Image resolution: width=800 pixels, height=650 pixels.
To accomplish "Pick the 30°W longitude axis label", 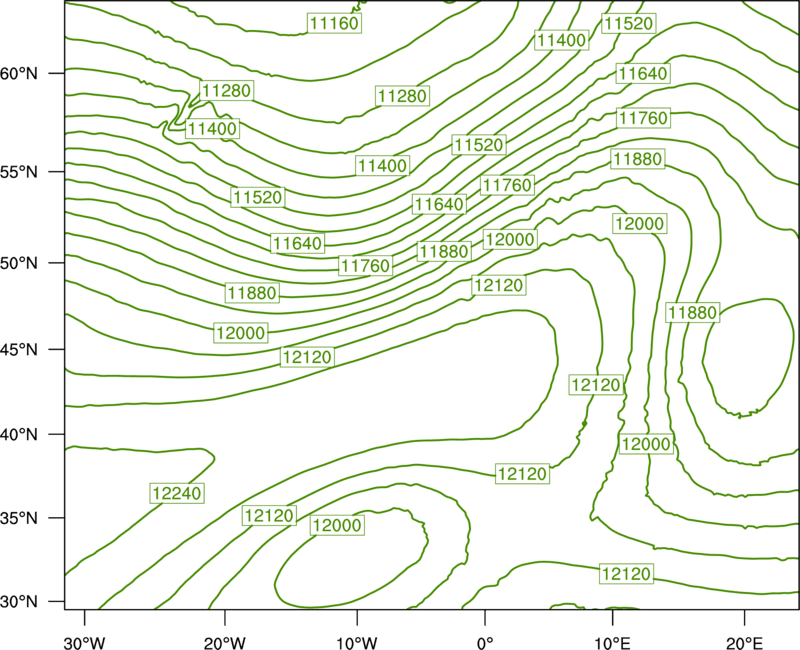I will click(84, 643).
